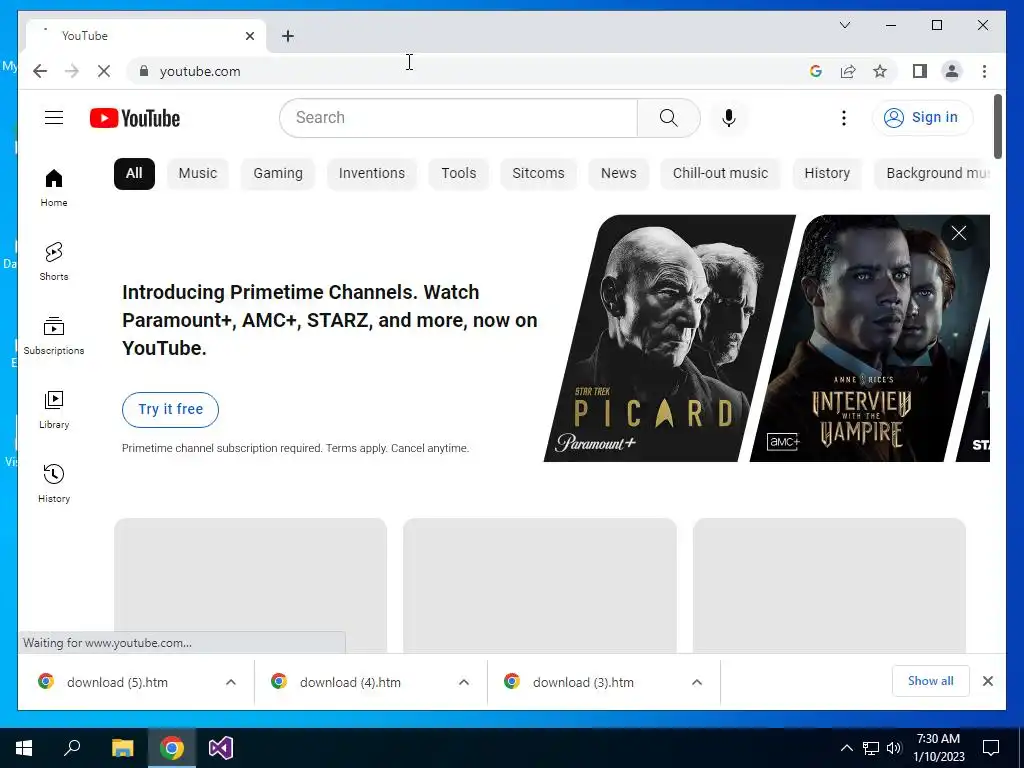Open Chrome three-dot menu

tap(984, 71)
